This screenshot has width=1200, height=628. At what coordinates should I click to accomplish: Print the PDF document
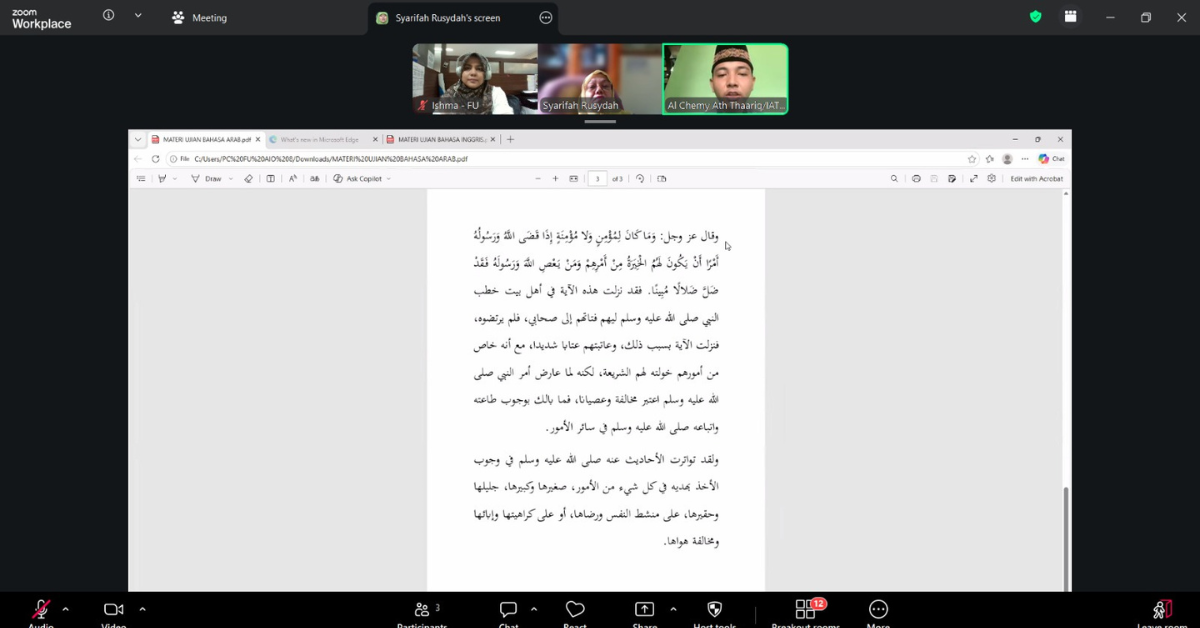point(916,179)
